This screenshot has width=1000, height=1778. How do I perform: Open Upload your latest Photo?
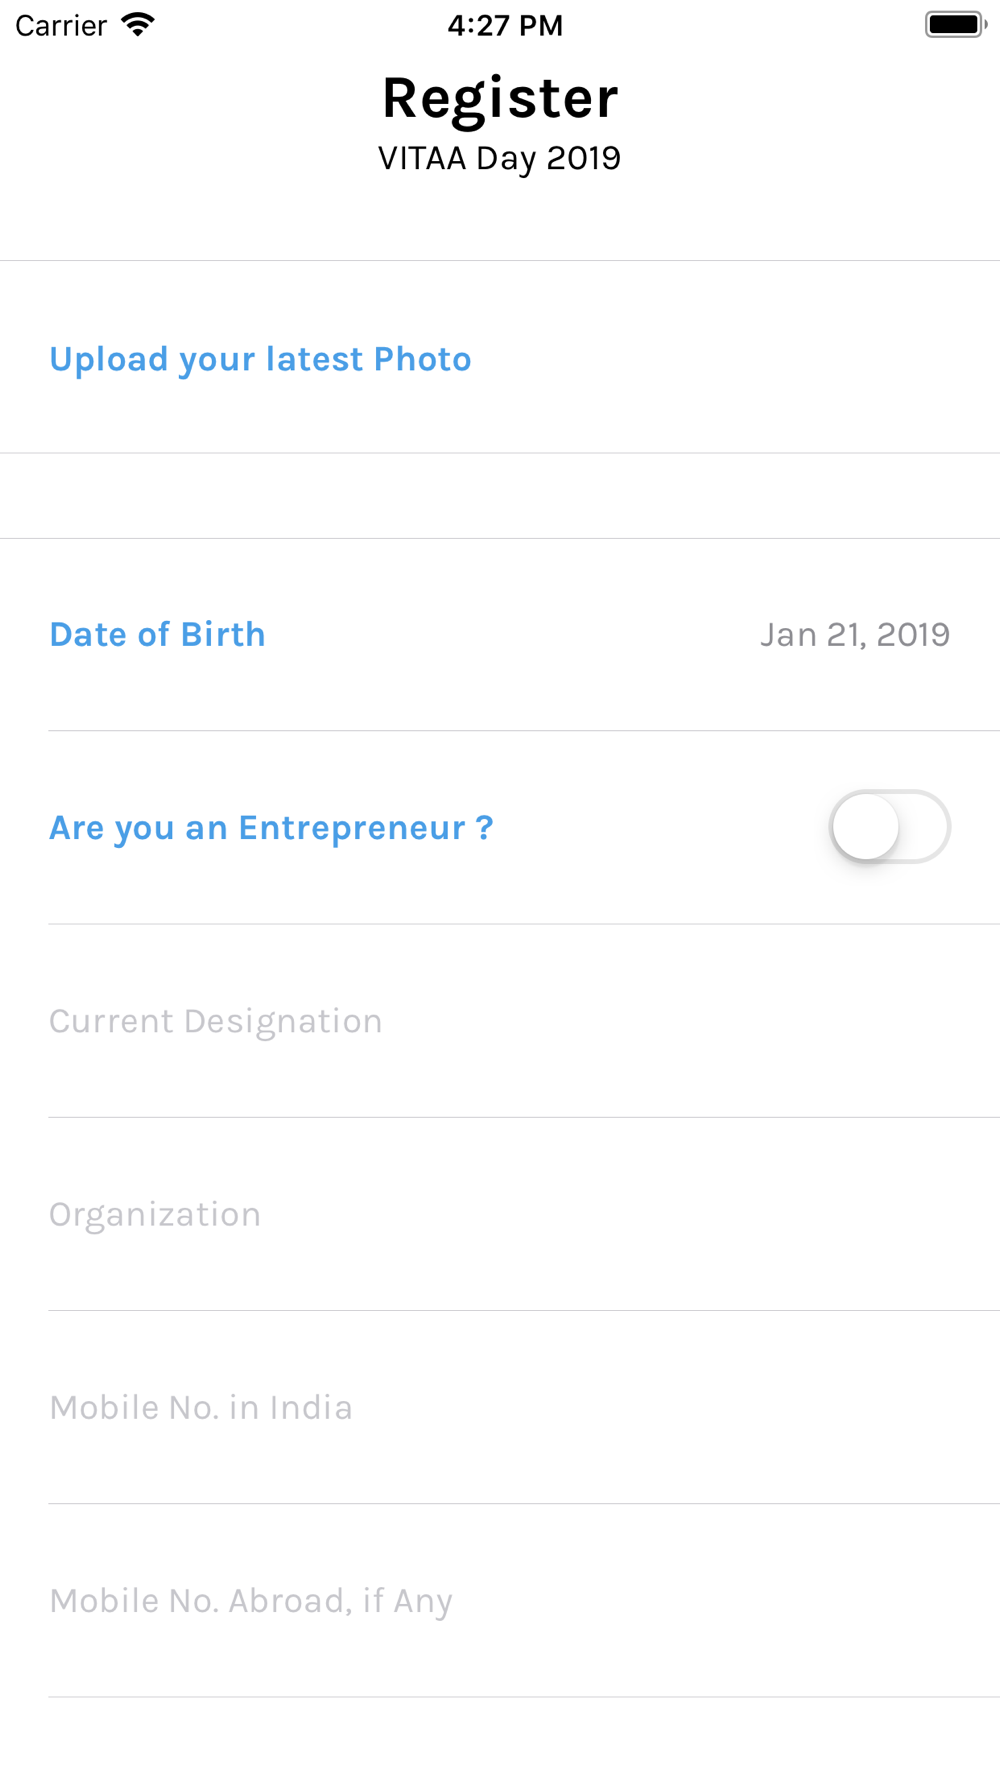(x=260, y=359)
